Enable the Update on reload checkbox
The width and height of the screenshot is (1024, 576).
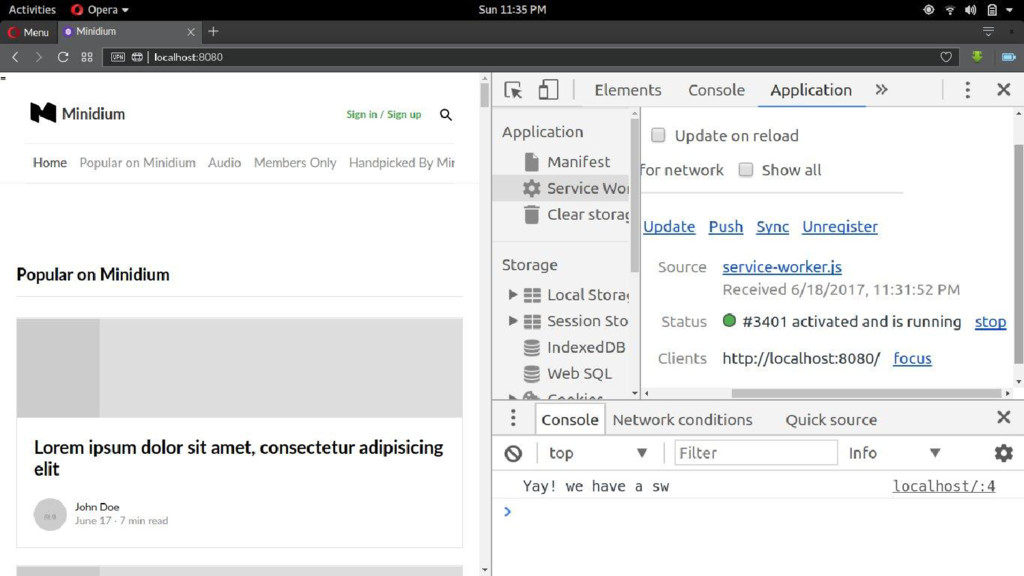click(x=658, y=135)
